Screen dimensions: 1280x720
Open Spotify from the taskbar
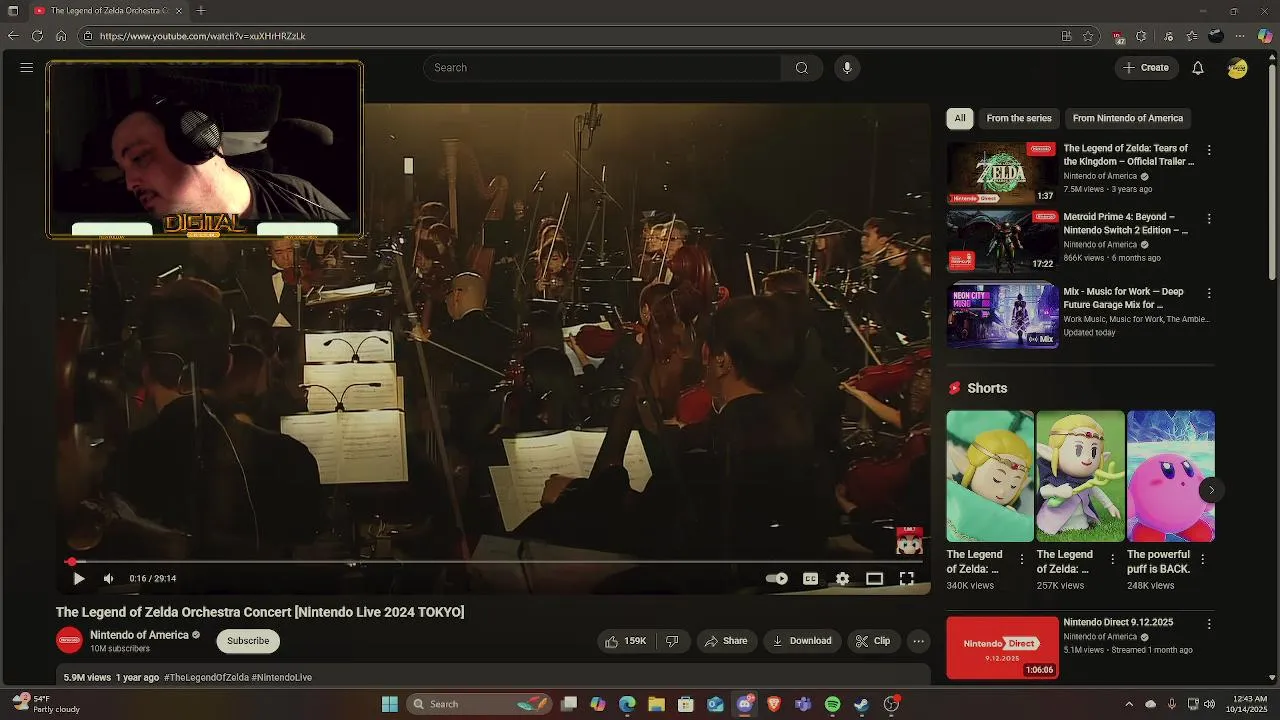(832, 704)
